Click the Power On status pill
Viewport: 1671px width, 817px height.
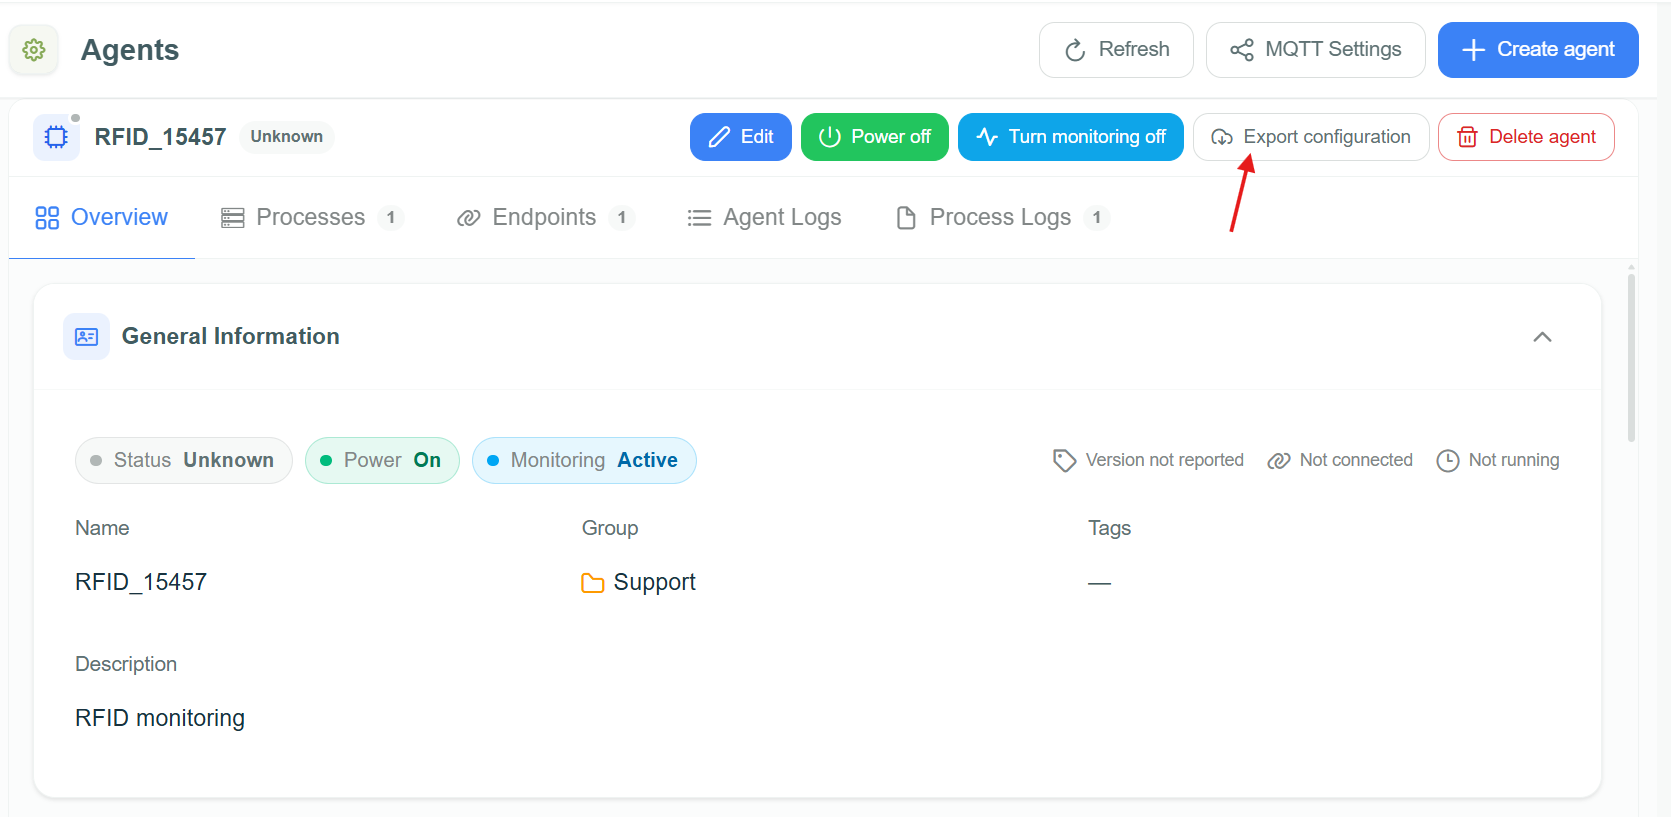pos(382,460)
